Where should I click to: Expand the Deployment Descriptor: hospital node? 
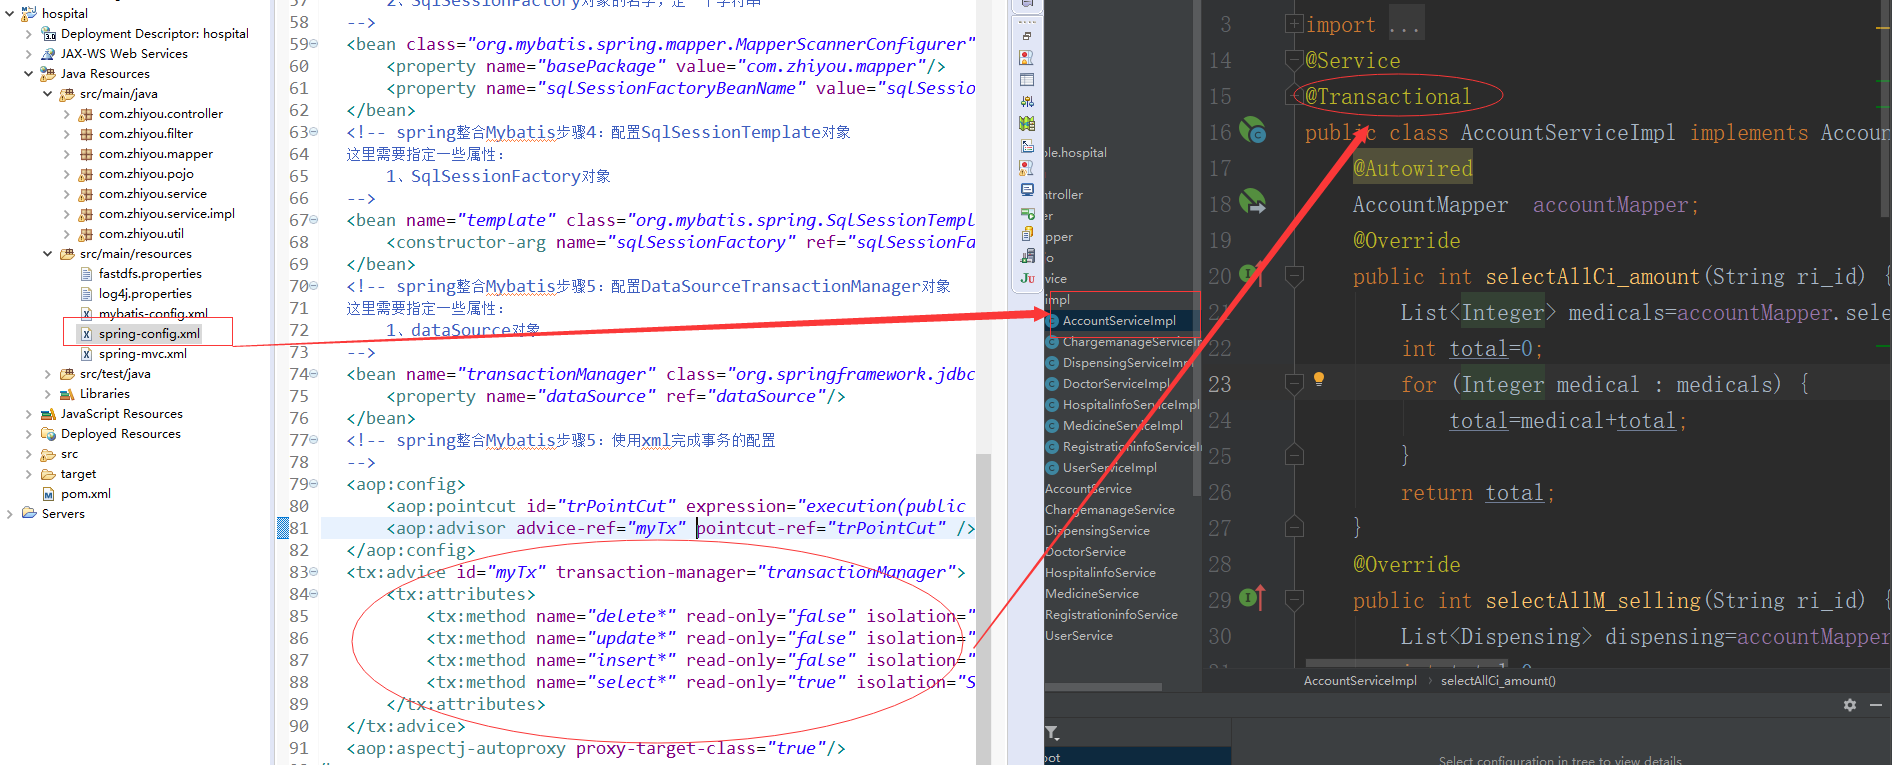pos(28,34)
